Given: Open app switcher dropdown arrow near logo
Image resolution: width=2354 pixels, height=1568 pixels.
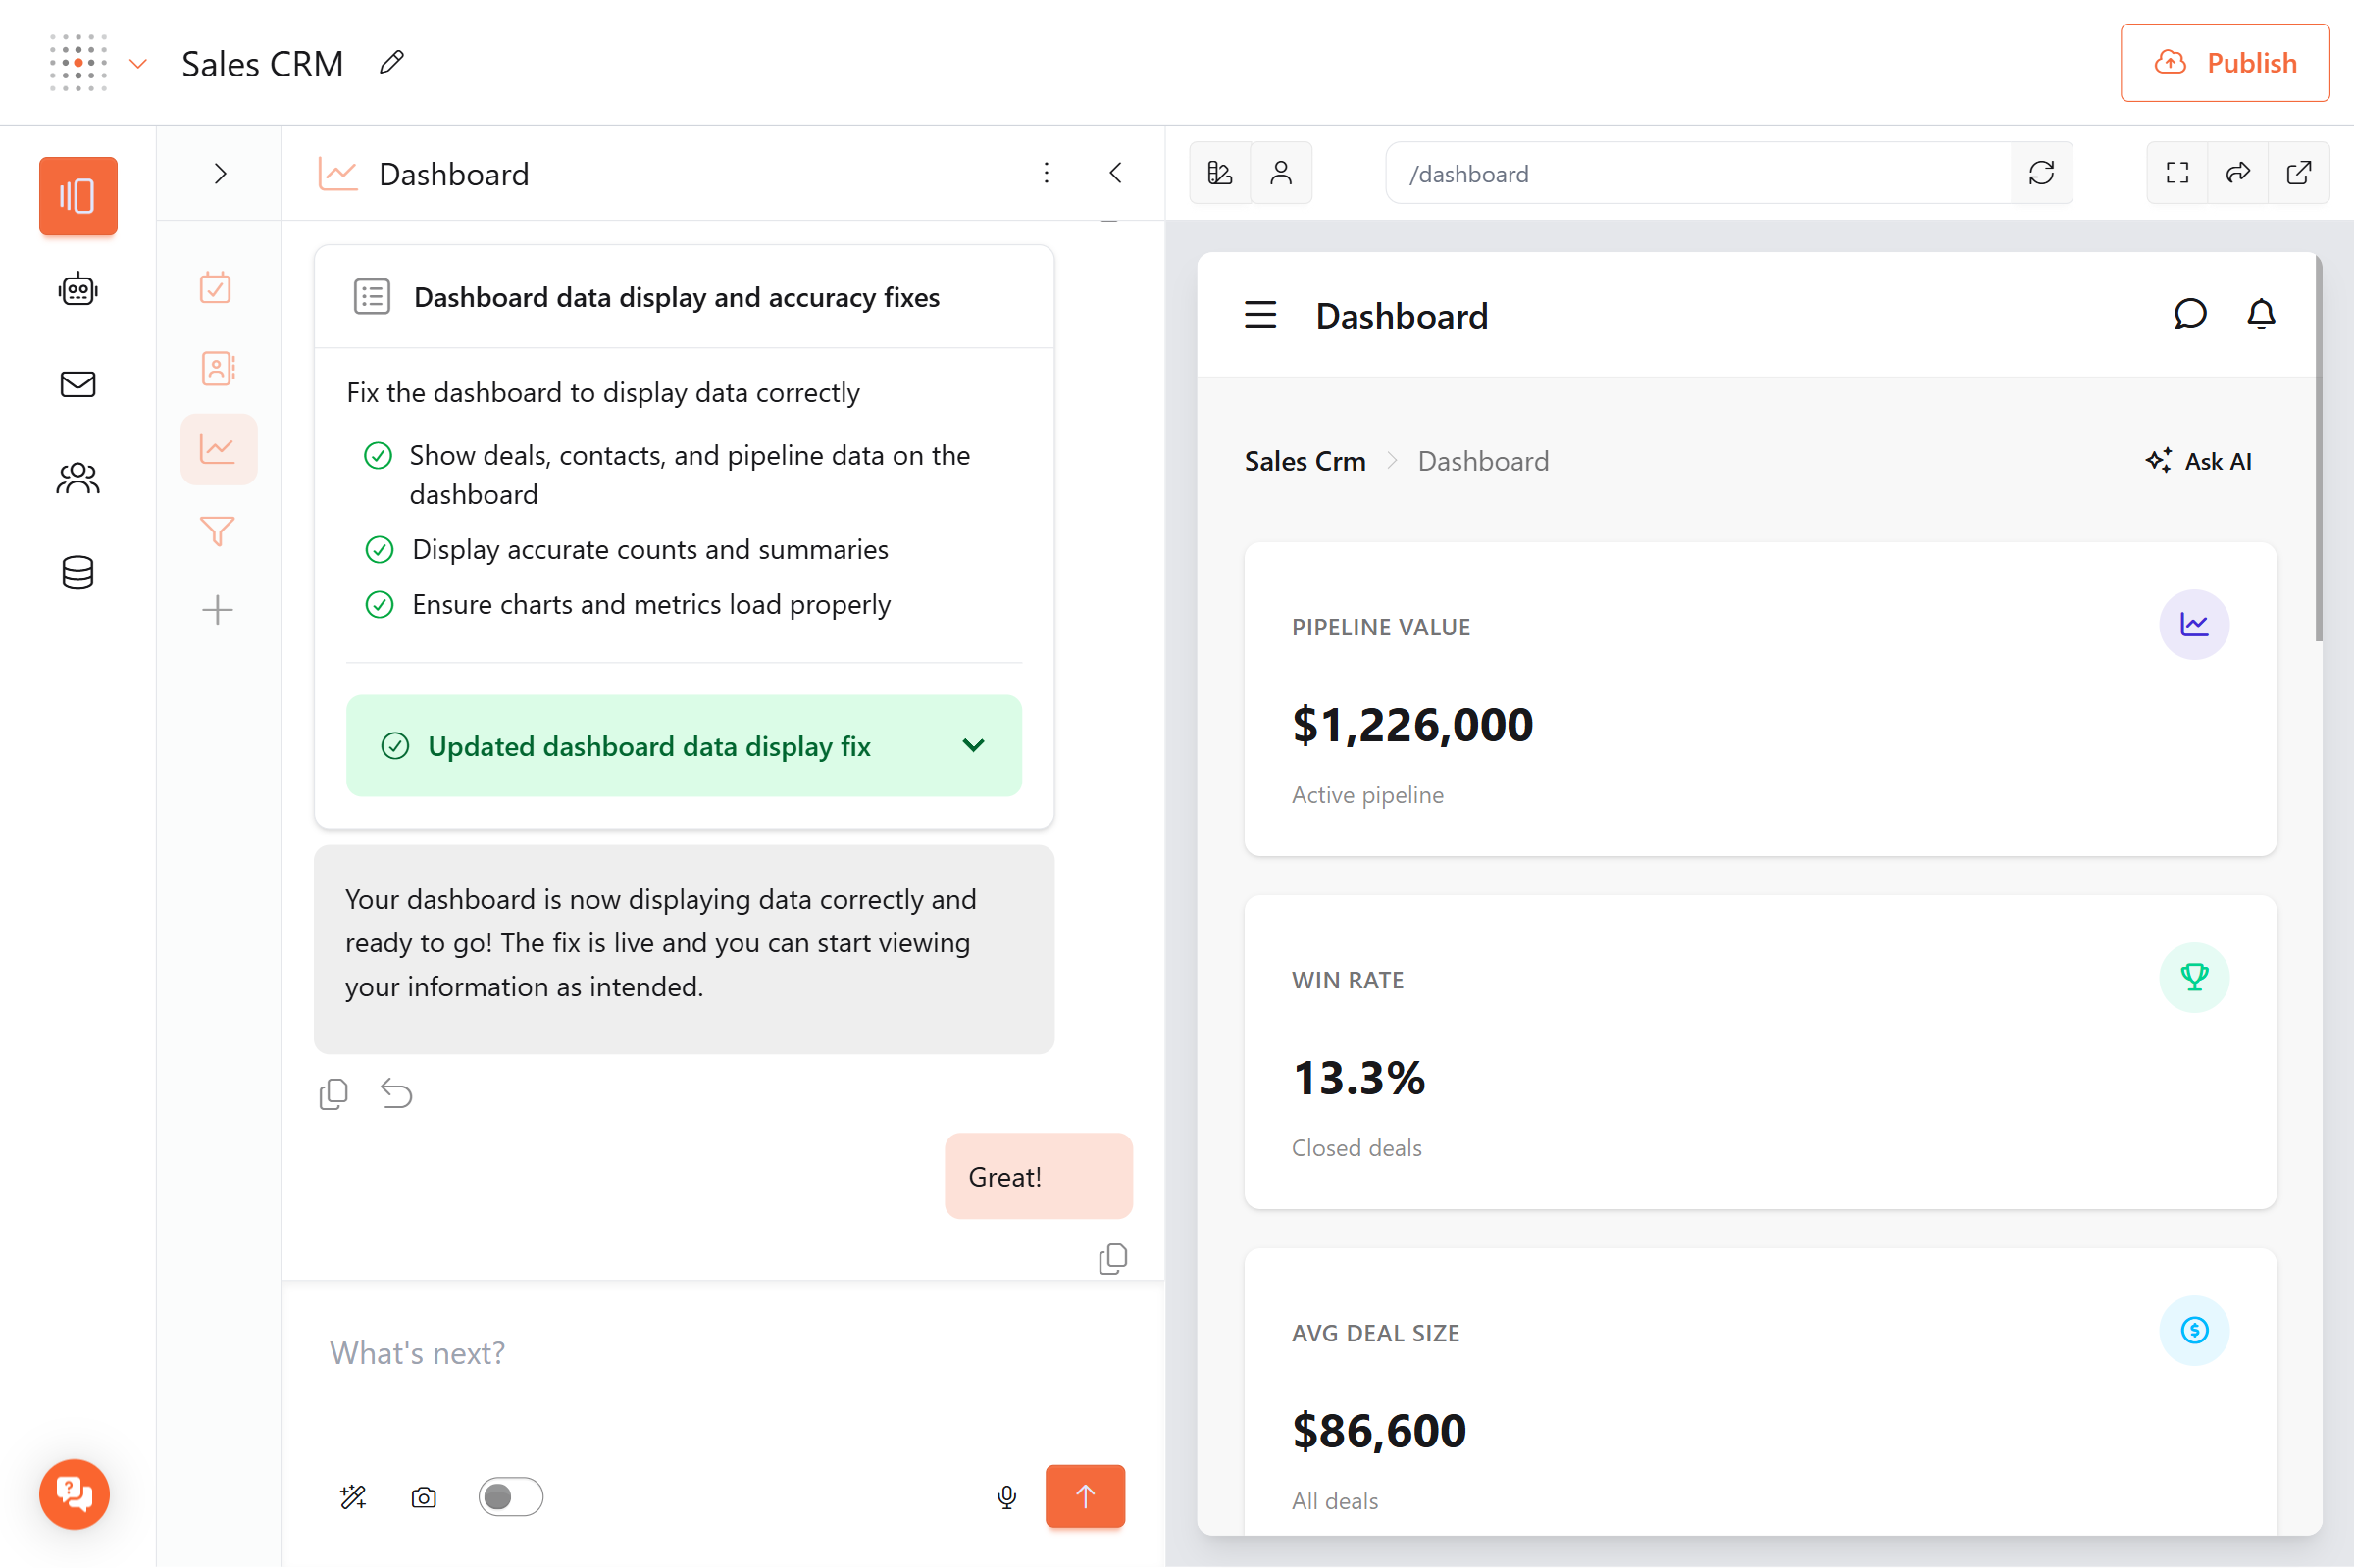Looking at the screenshot, I should pos(139,64).
